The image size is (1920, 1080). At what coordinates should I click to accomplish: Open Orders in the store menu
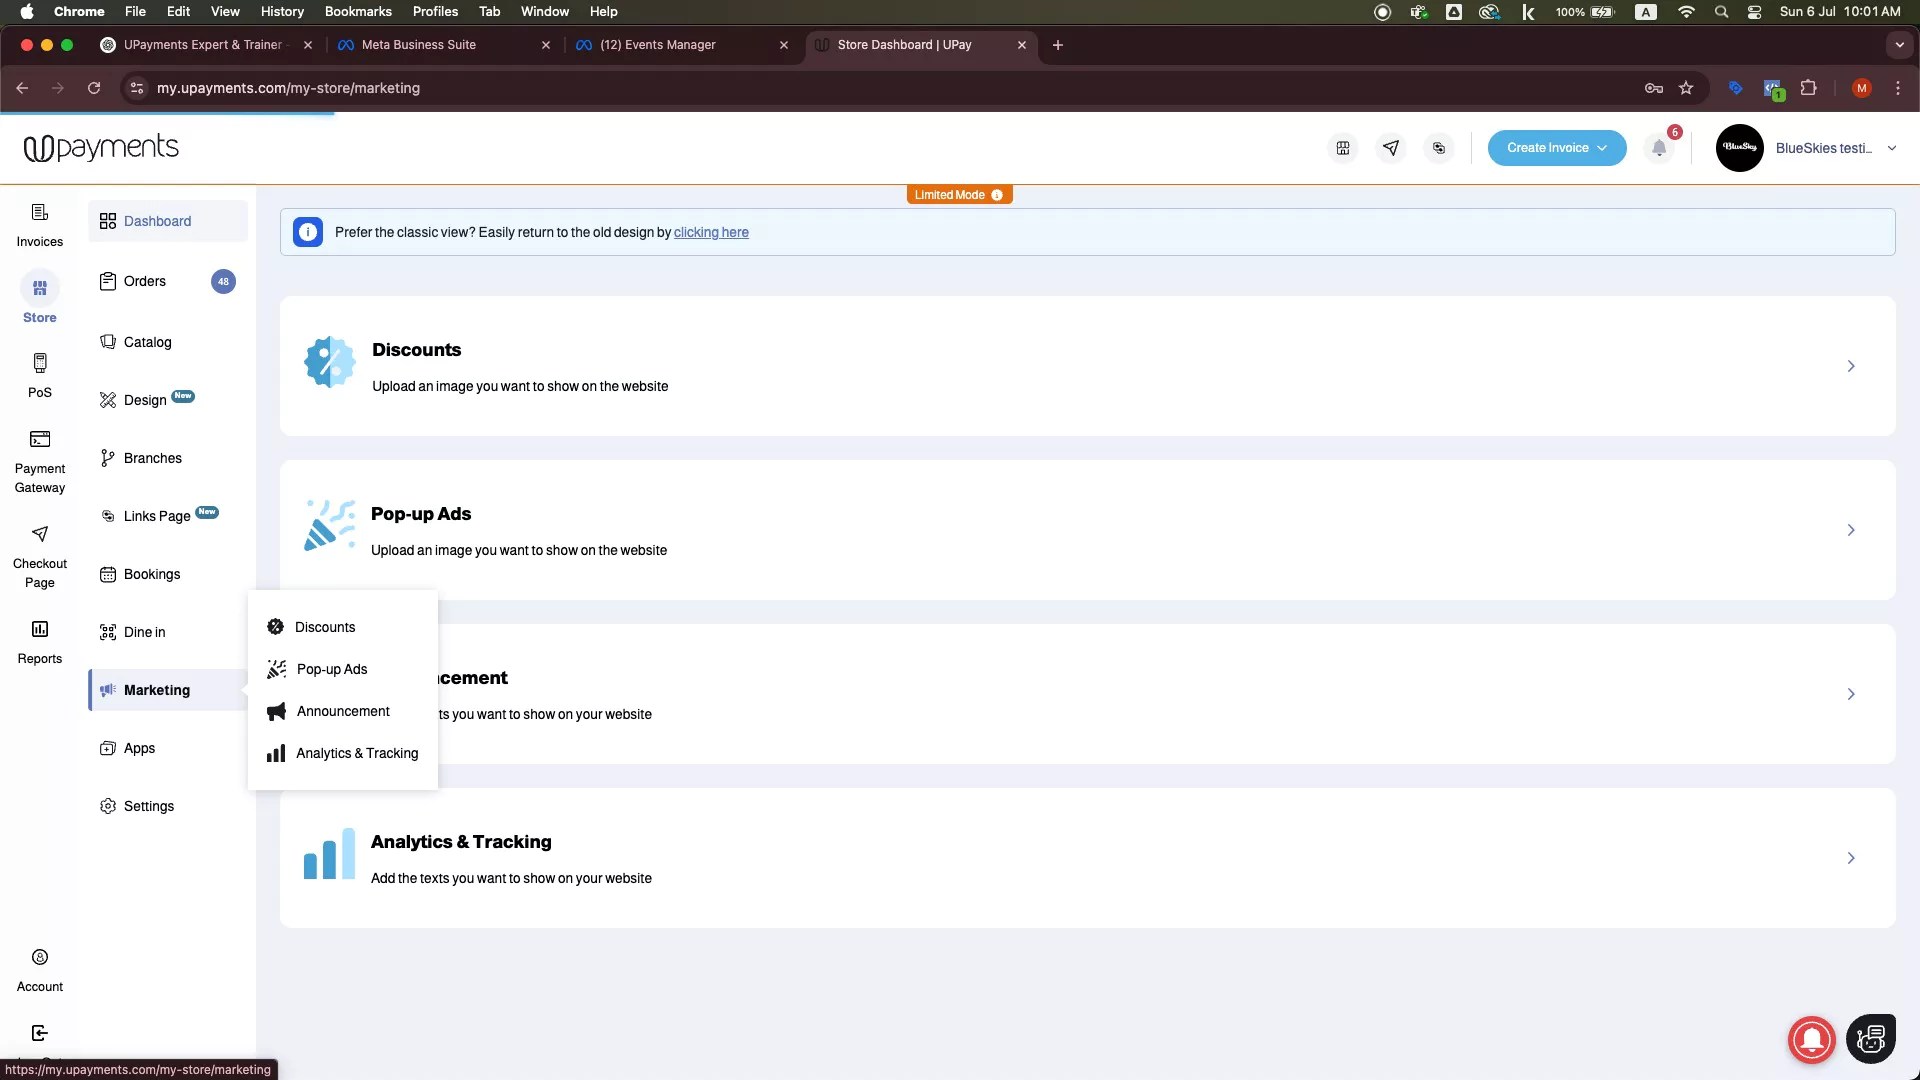[x=145, y=281]
